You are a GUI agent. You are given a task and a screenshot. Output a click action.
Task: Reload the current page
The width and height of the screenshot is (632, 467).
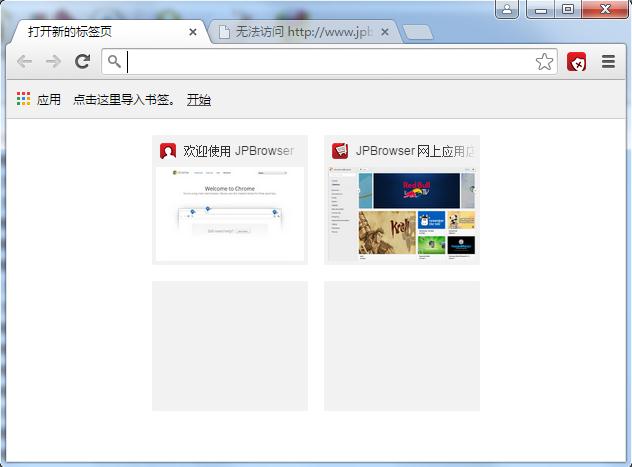point(83,61)
